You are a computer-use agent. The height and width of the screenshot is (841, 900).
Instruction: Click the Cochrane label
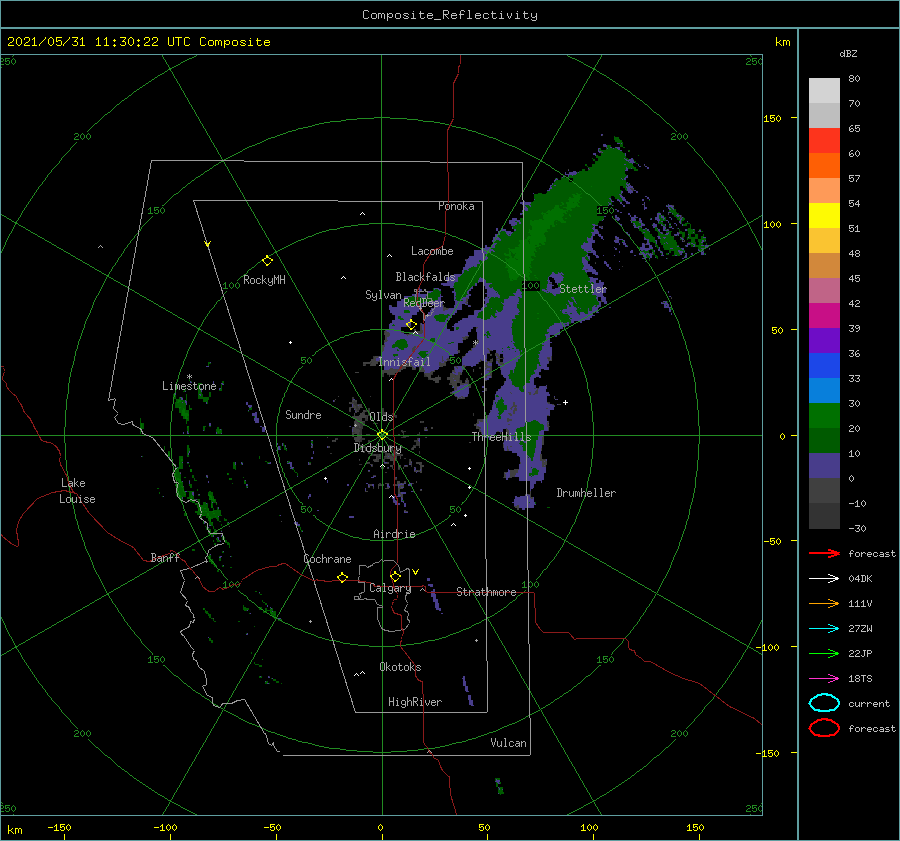click(327, 559)
